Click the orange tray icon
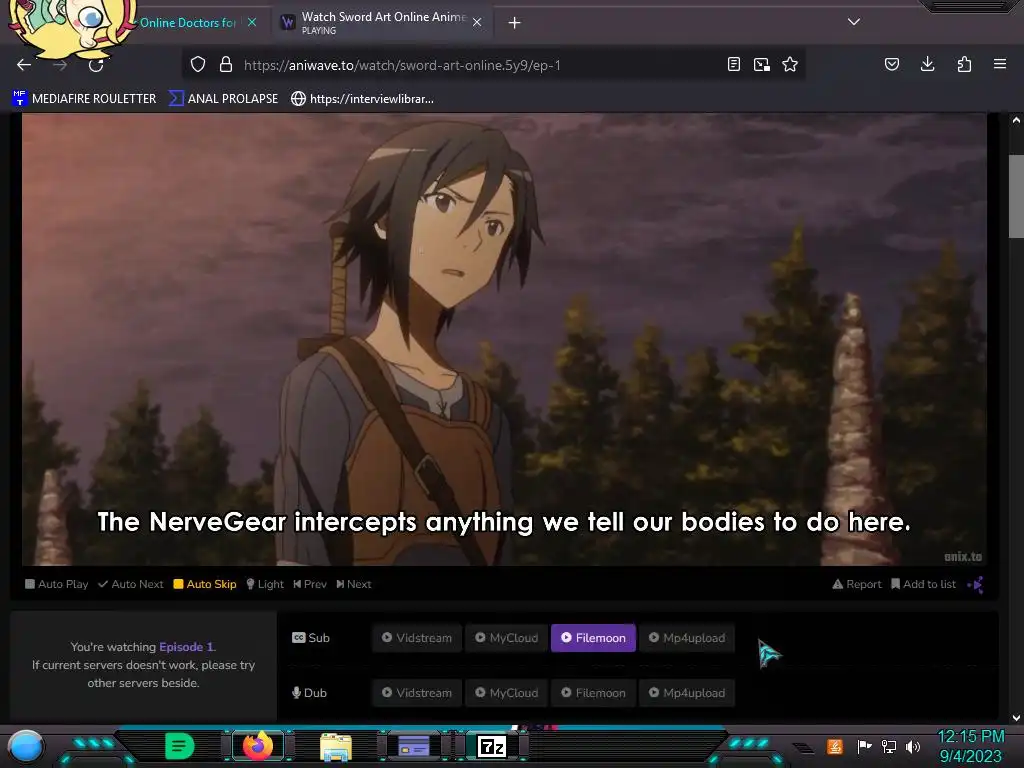The image size is (1024, 768). point(835,746)
